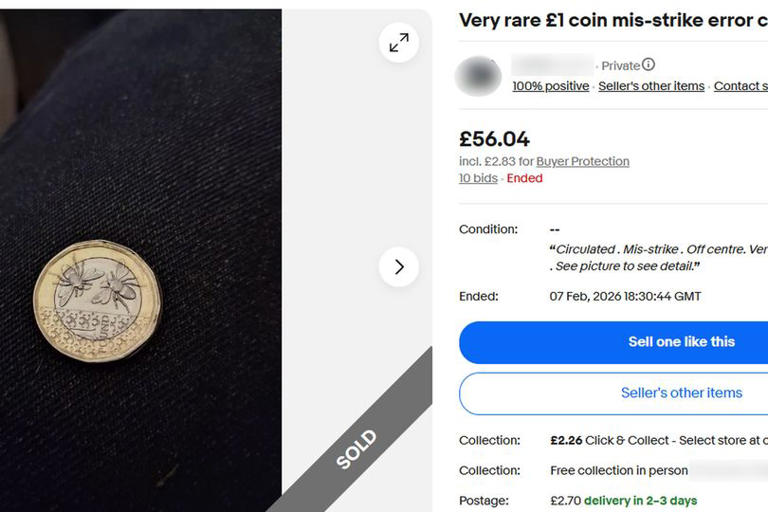Screen dimensions: 768x512
Task: Go to the next listing photo
Action: click(399, 267)
